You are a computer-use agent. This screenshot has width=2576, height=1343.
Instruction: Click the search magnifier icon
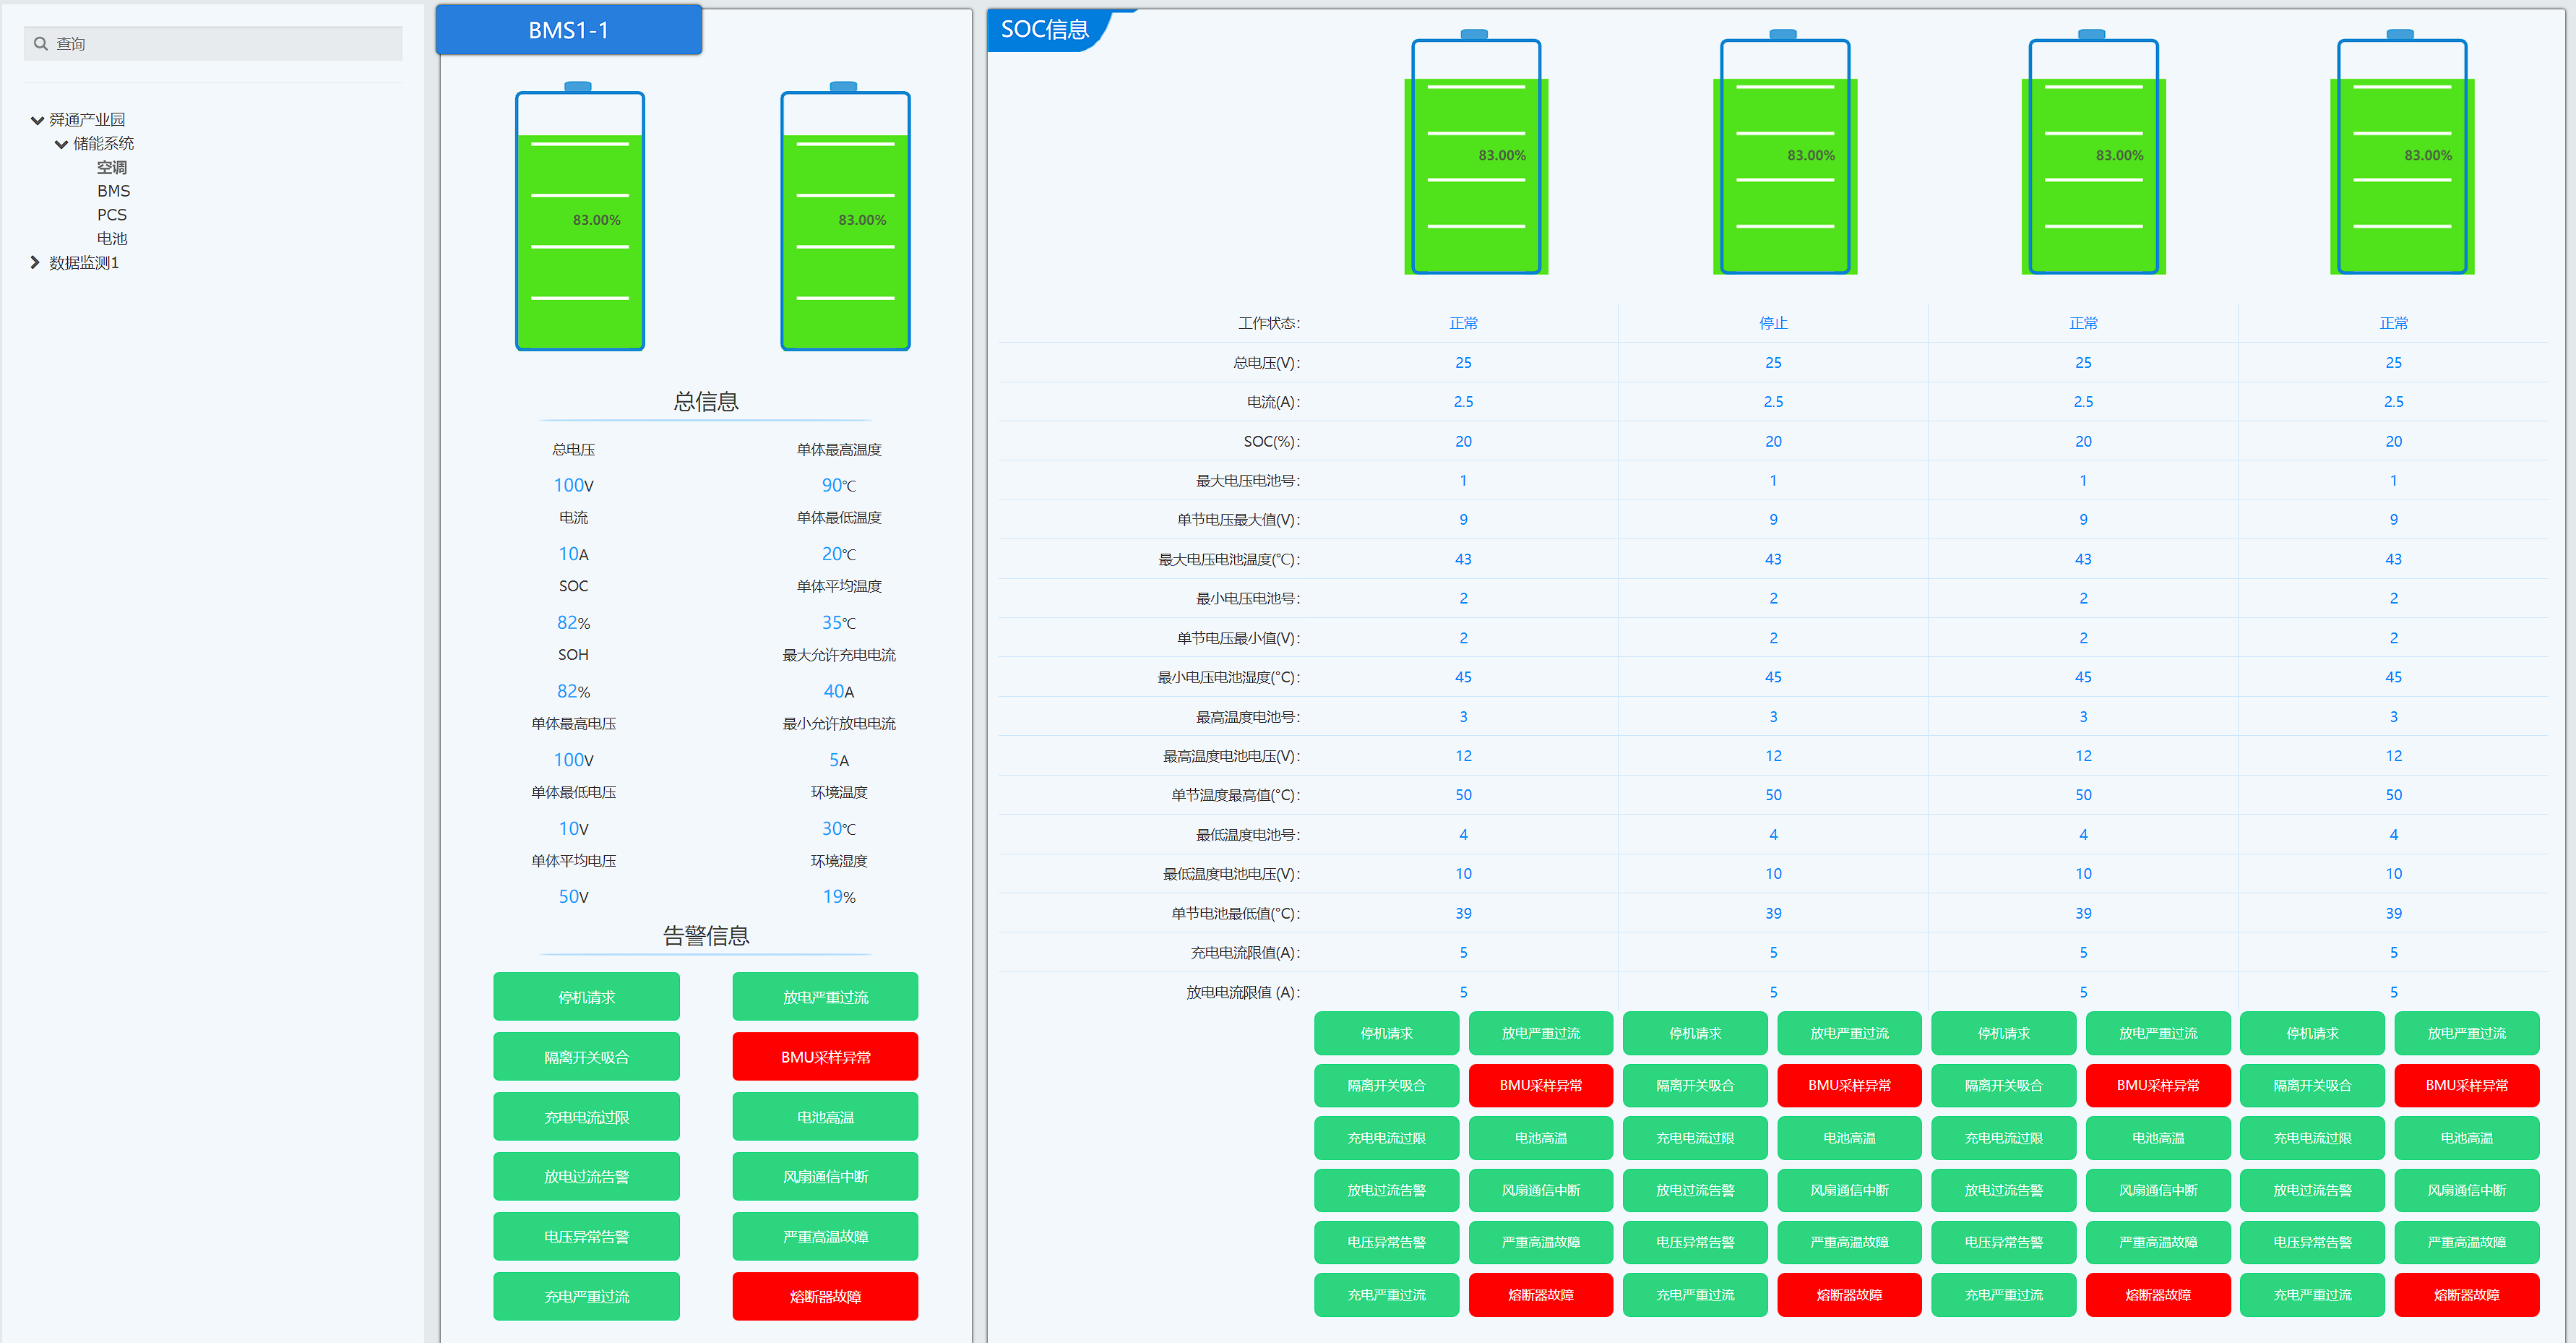pyautogui.click(x=41, y=43)
